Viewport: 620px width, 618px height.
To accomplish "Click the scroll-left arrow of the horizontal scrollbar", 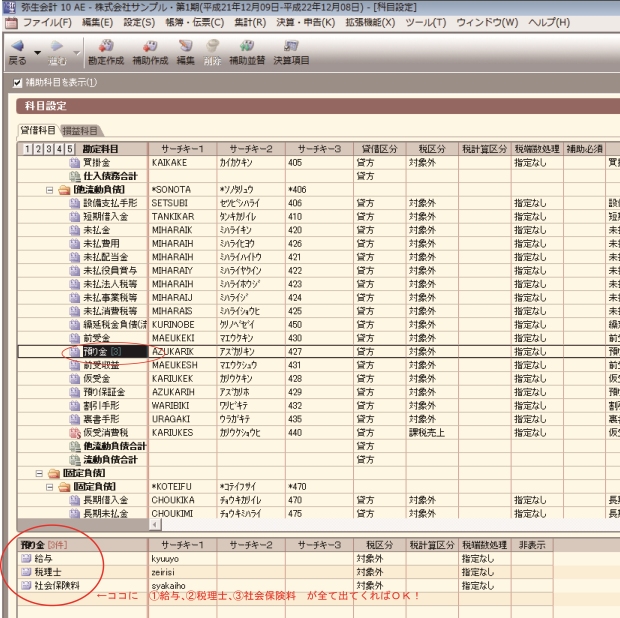I will (155, 525).
